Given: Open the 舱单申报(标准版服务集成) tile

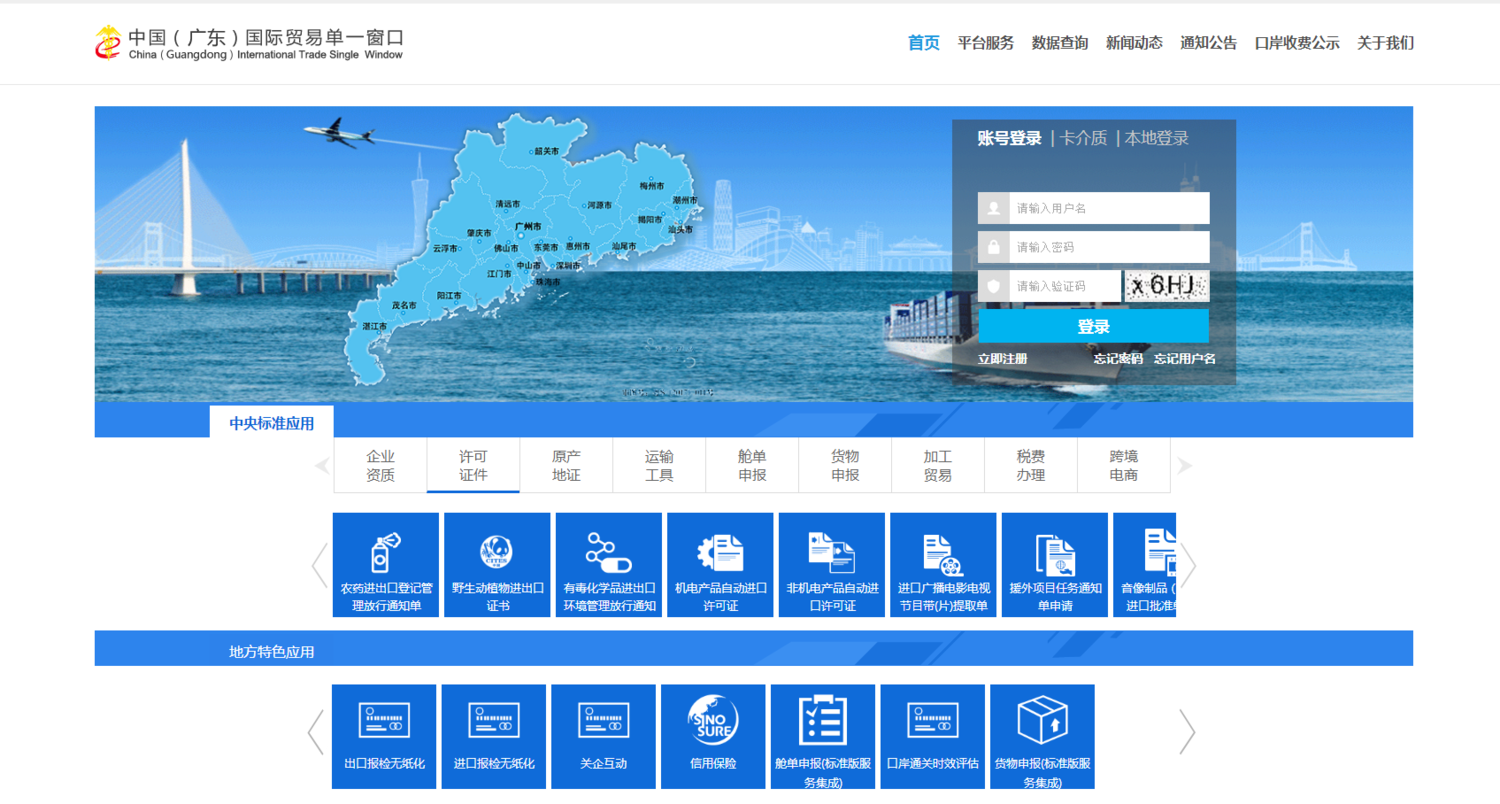Looking at the screenshot, I should [x=823, y=737].
